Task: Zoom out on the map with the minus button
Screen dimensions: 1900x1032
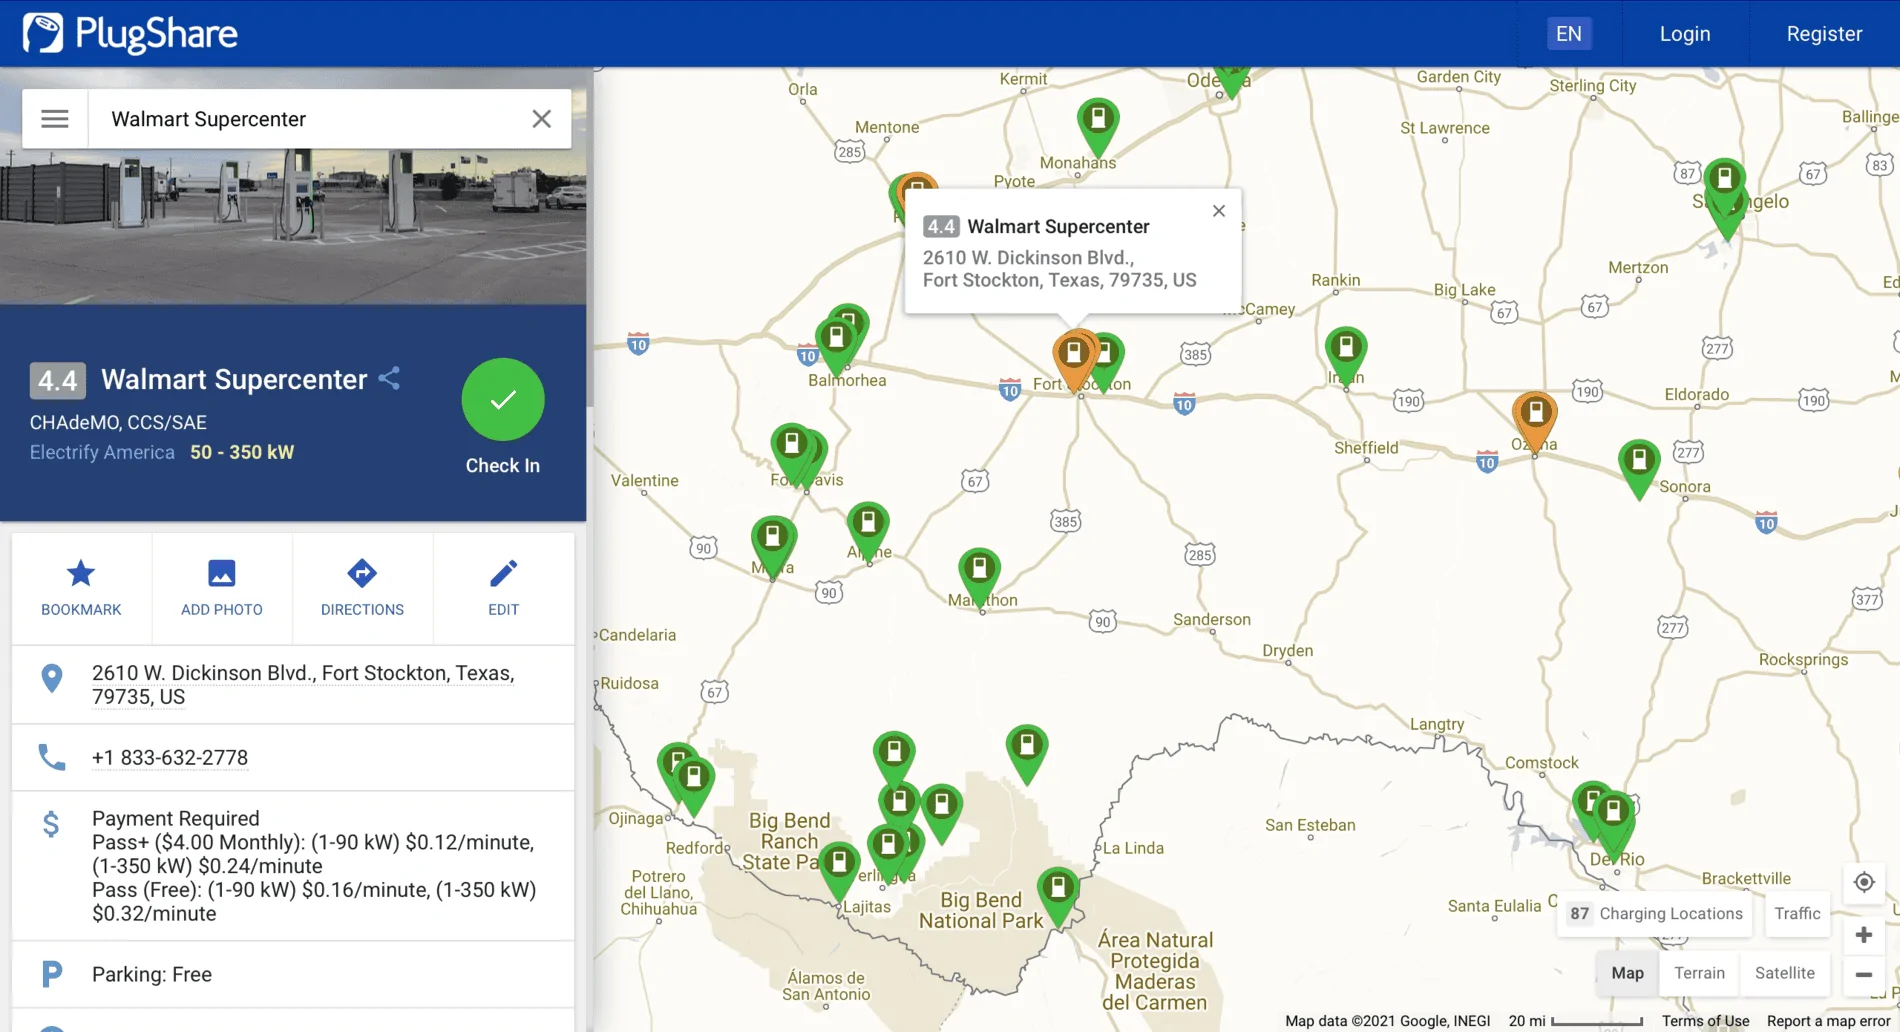Action: coord(1864,974)
